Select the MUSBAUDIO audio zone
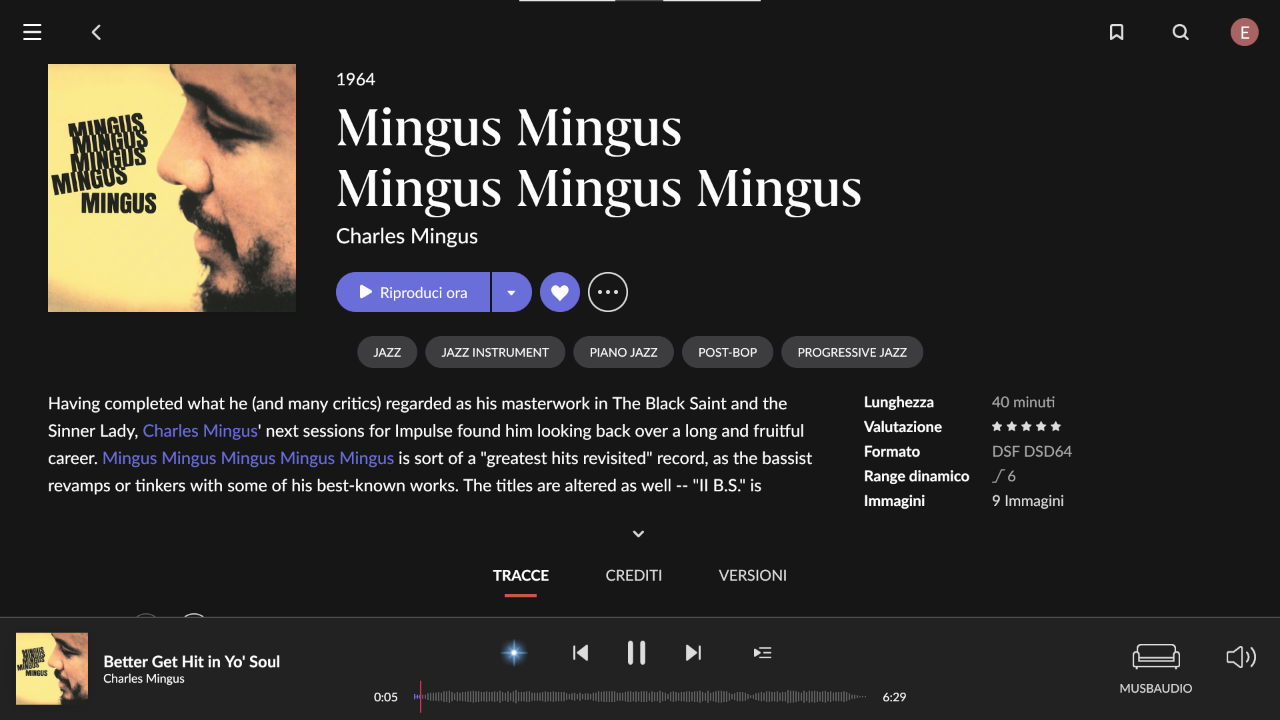The height and width of the screenshot is (720, 1280). click(x=1156, y=668)
